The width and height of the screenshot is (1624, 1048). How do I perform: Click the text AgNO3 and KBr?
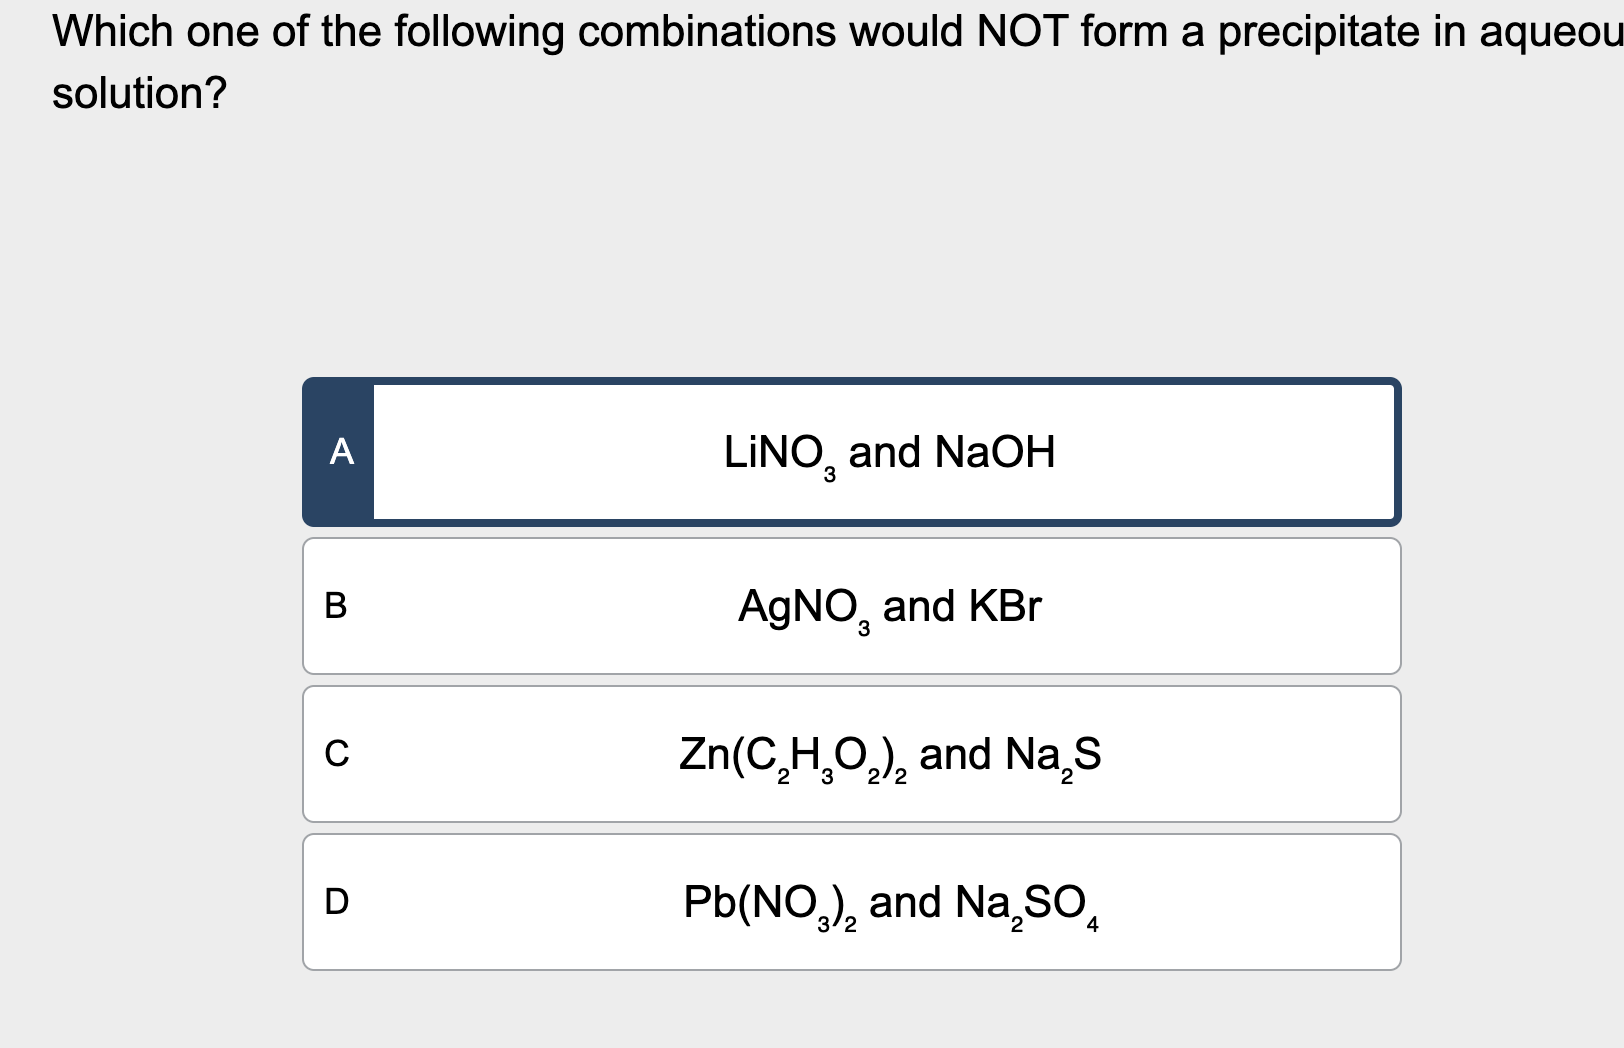pos(888,605)
